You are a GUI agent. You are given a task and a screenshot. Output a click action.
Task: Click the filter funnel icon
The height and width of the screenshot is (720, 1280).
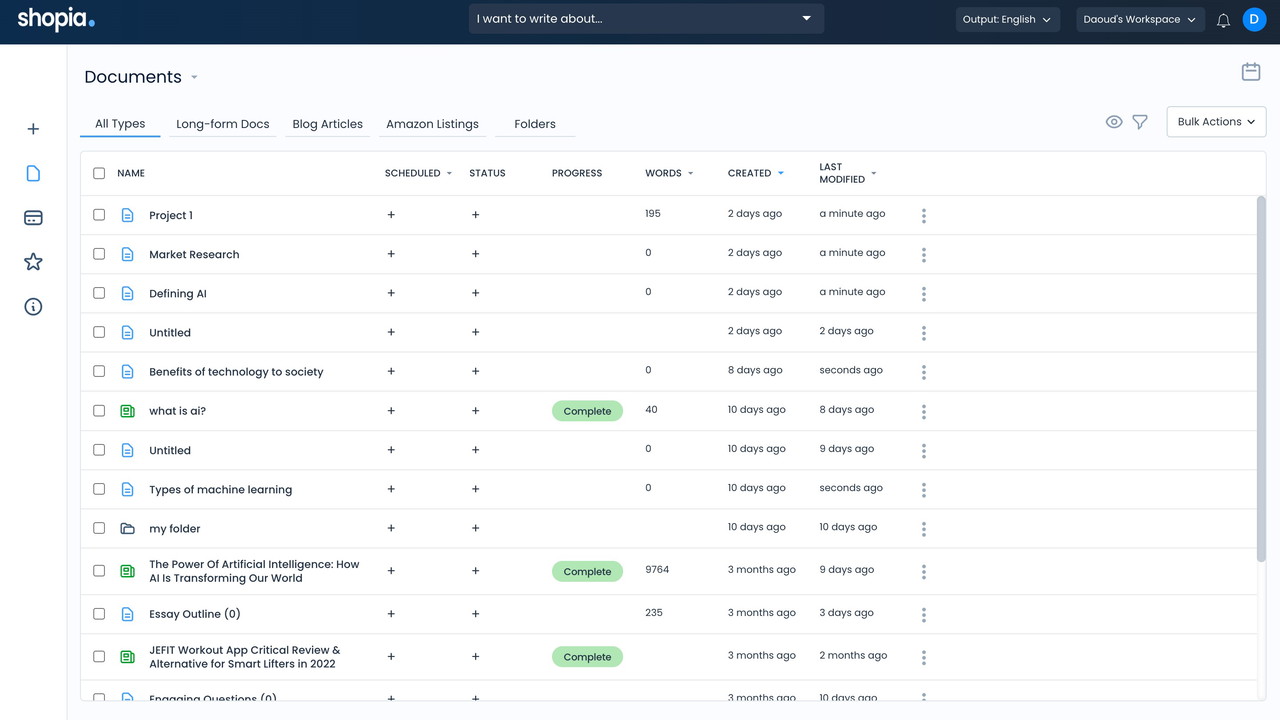1140,122
